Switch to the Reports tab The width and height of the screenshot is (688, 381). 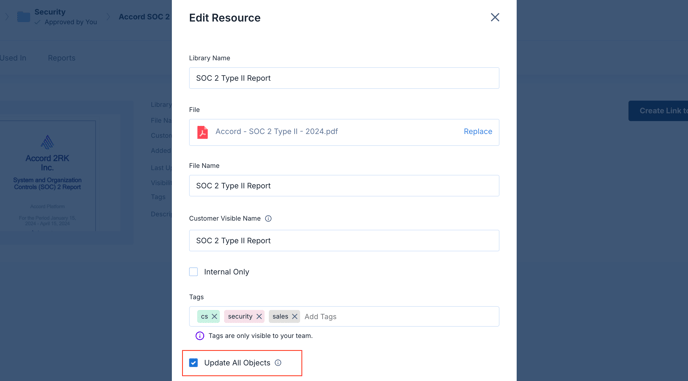(61, 58)
